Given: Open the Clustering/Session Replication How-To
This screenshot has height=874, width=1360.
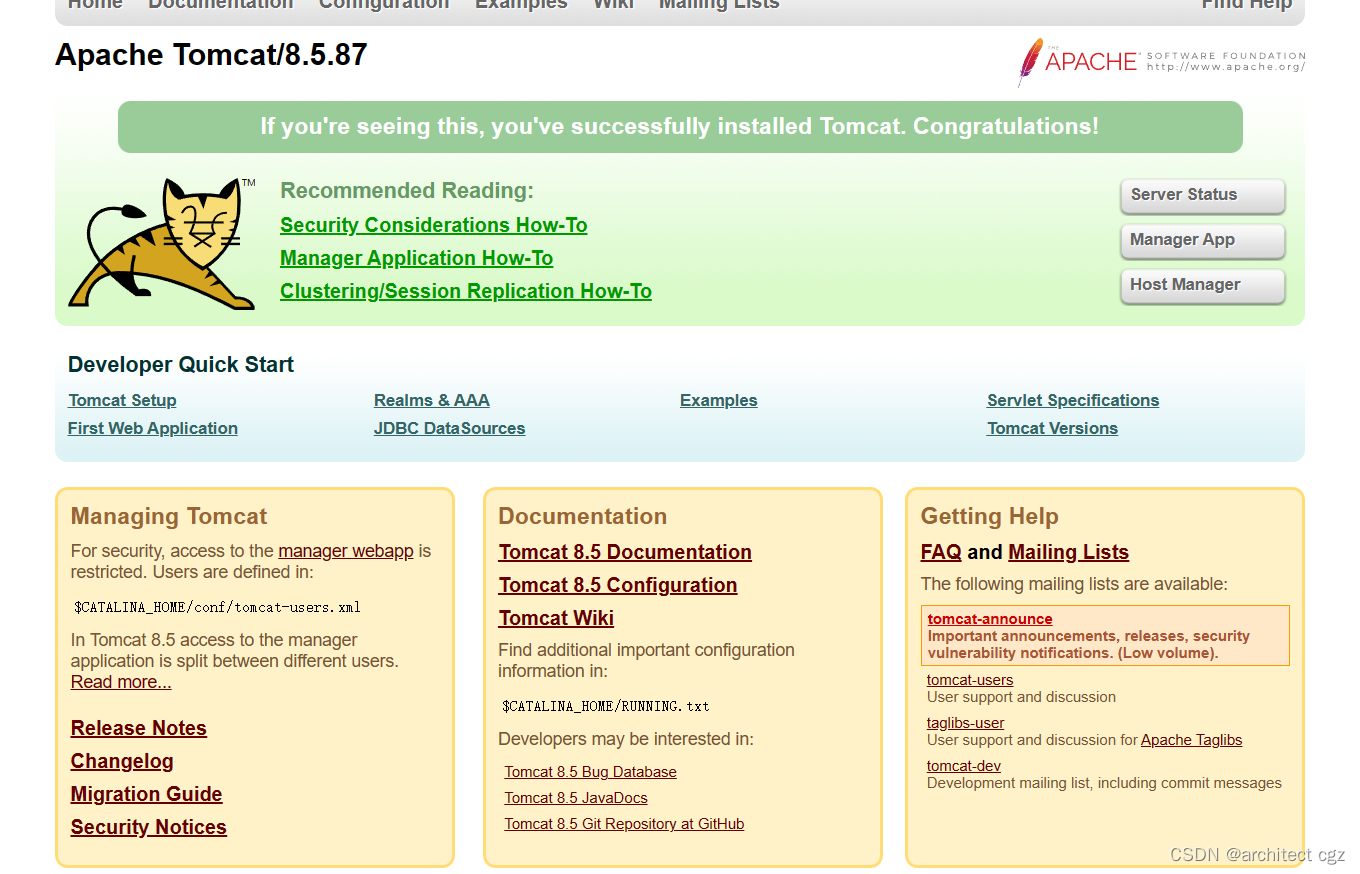Looking at the screenshot, I should click(x=465, y=291).
